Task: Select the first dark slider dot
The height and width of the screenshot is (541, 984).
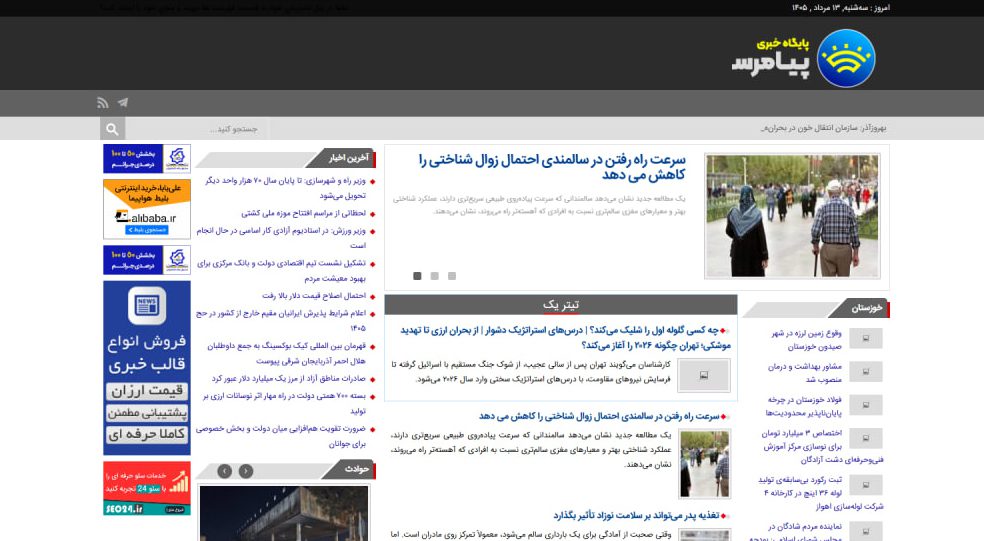Action: (417, 276)
